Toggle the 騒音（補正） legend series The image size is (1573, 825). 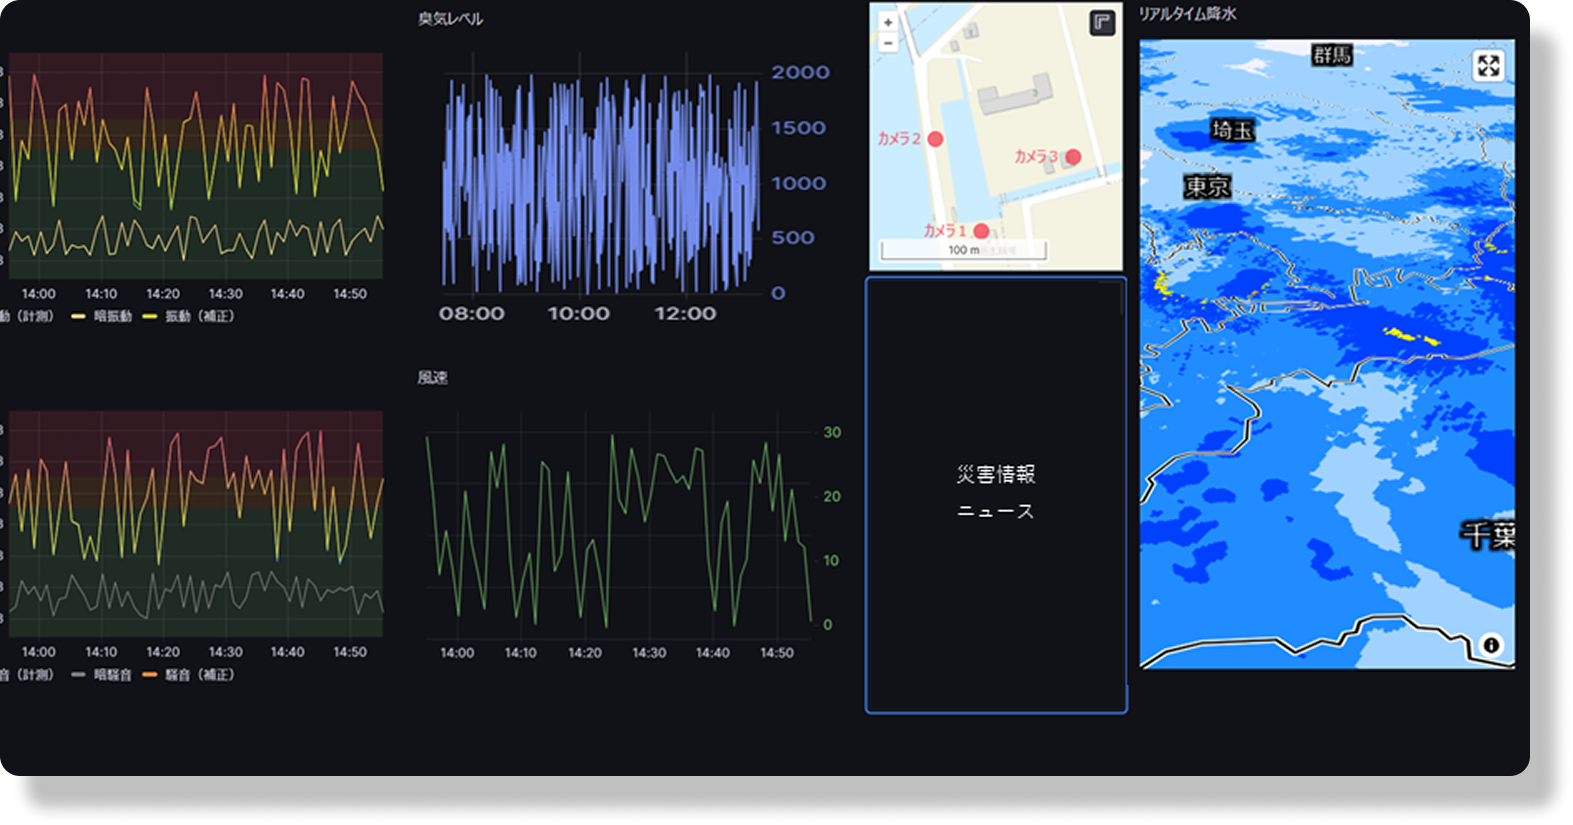click(188, 675)
